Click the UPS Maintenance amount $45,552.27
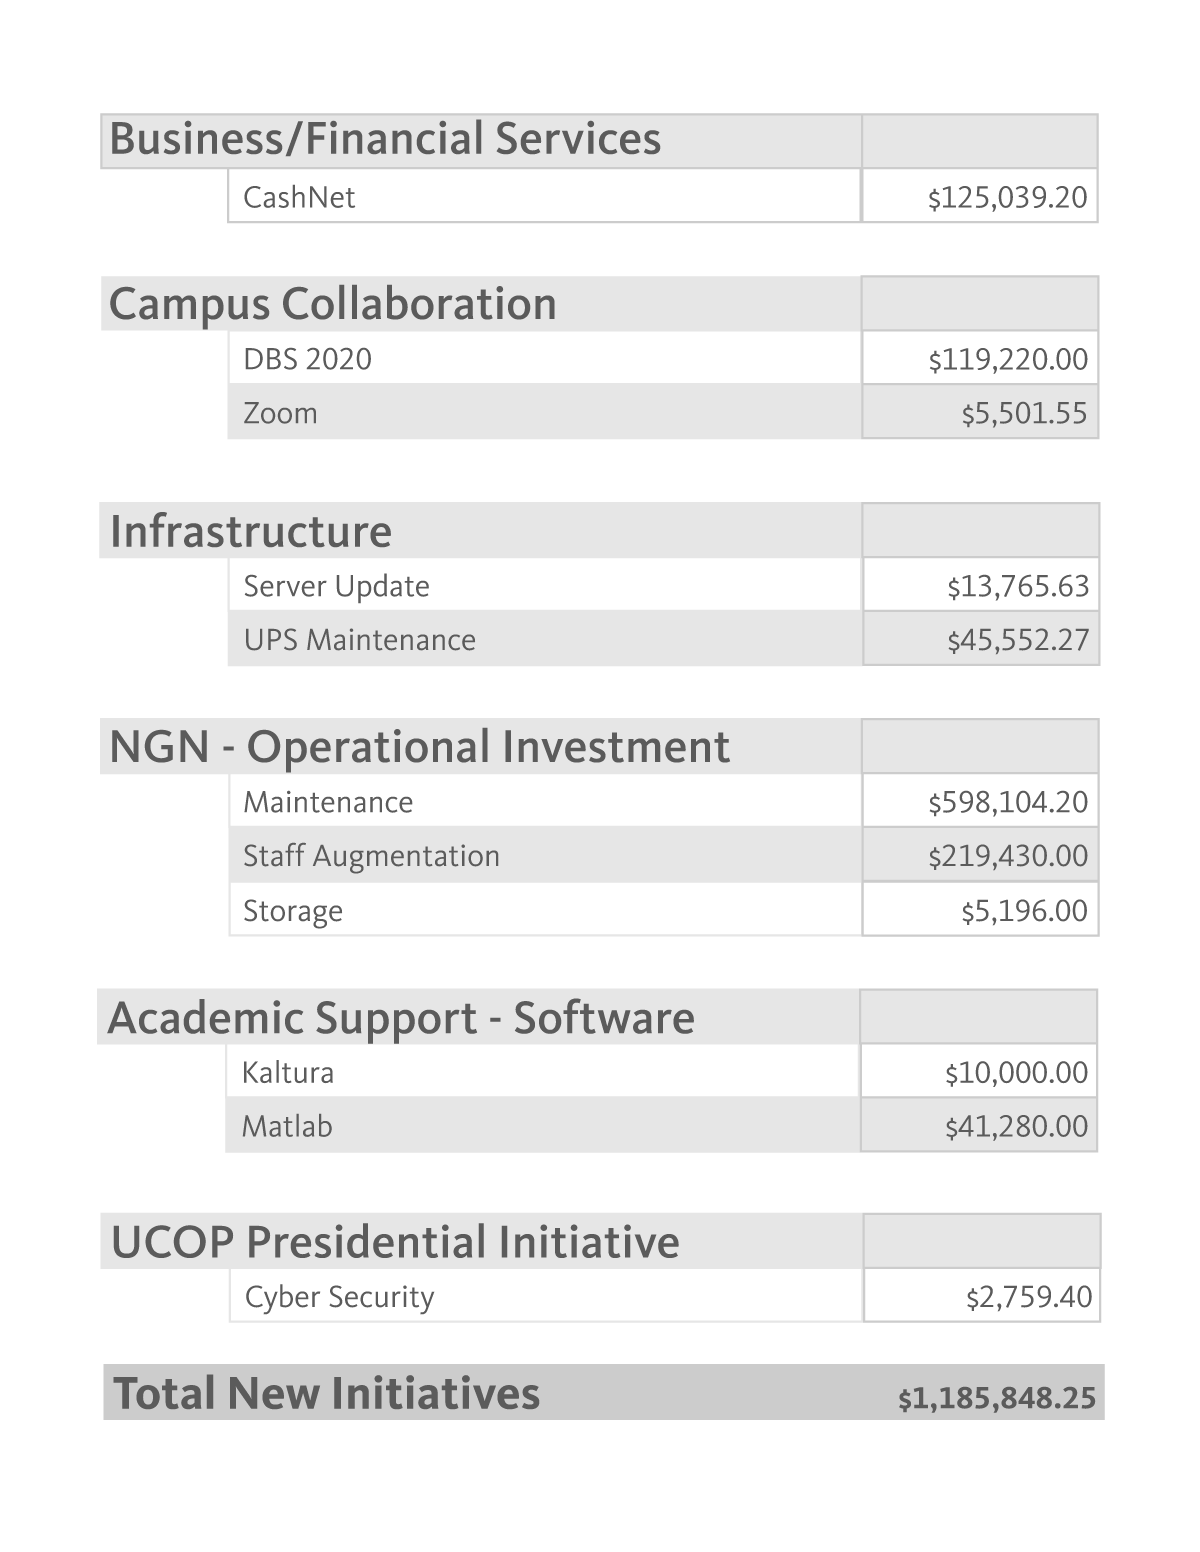The image size is (1200, 1552). click(1018, 640)
